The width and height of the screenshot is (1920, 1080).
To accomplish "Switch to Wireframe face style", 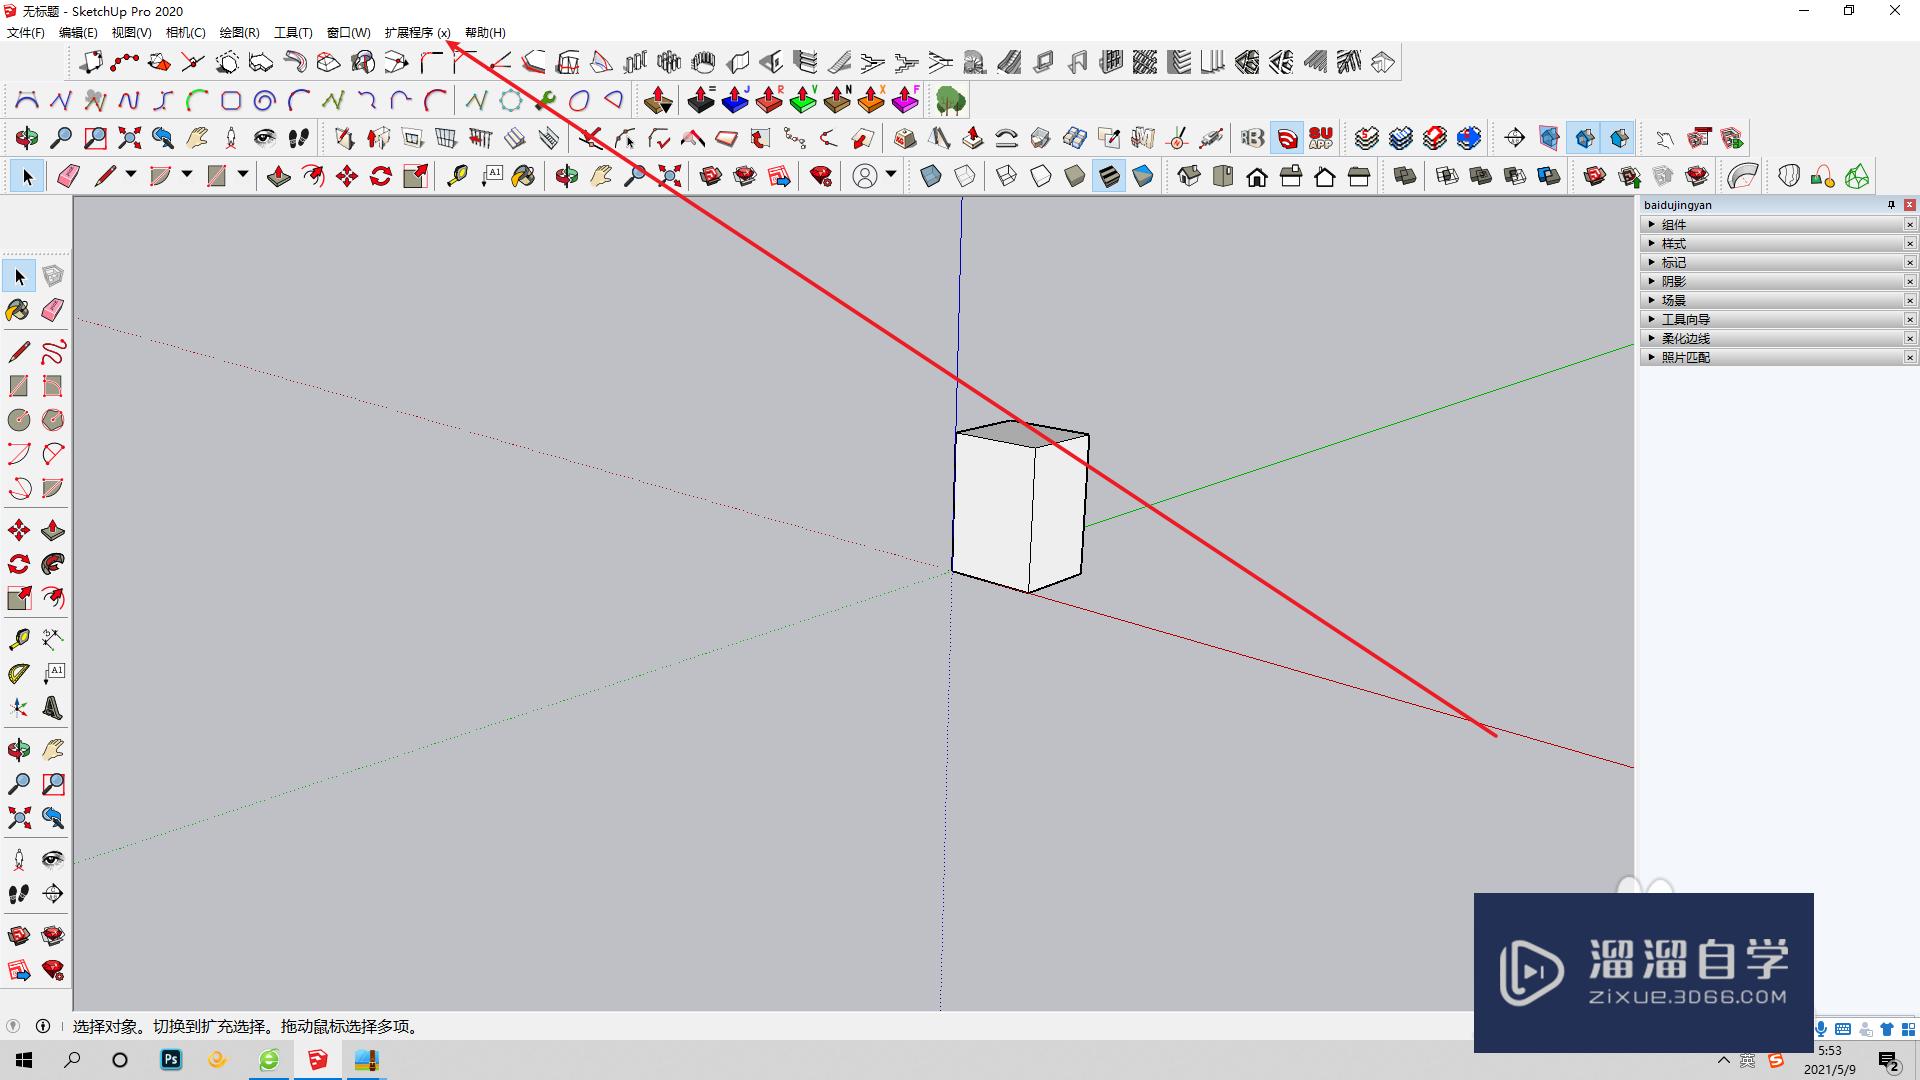I will (x=1007, y=177).
